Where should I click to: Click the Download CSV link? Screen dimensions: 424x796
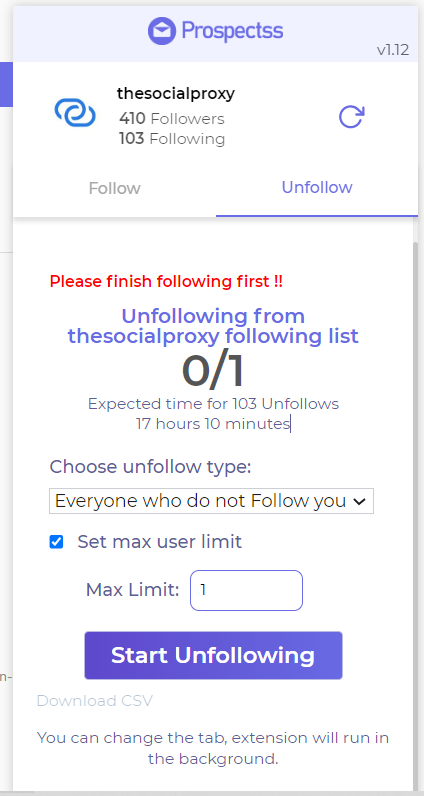pyautogui.click(x=94, y=701)
